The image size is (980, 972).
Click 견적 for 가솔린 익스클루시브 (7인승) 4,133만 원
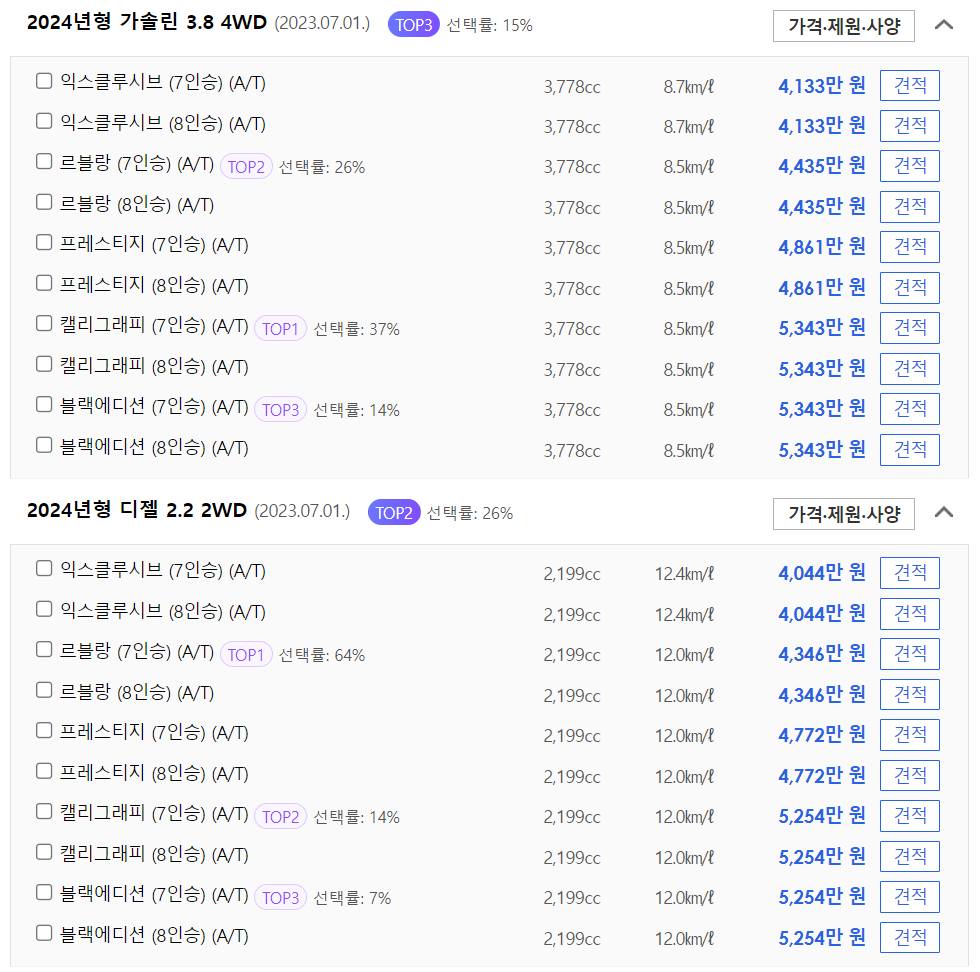pos(909,85)
